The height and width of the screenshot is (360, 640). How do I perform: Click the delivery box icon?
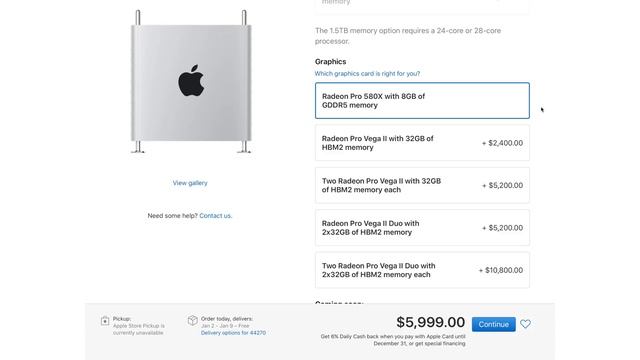pyautogui.click(x=193, y=320)
